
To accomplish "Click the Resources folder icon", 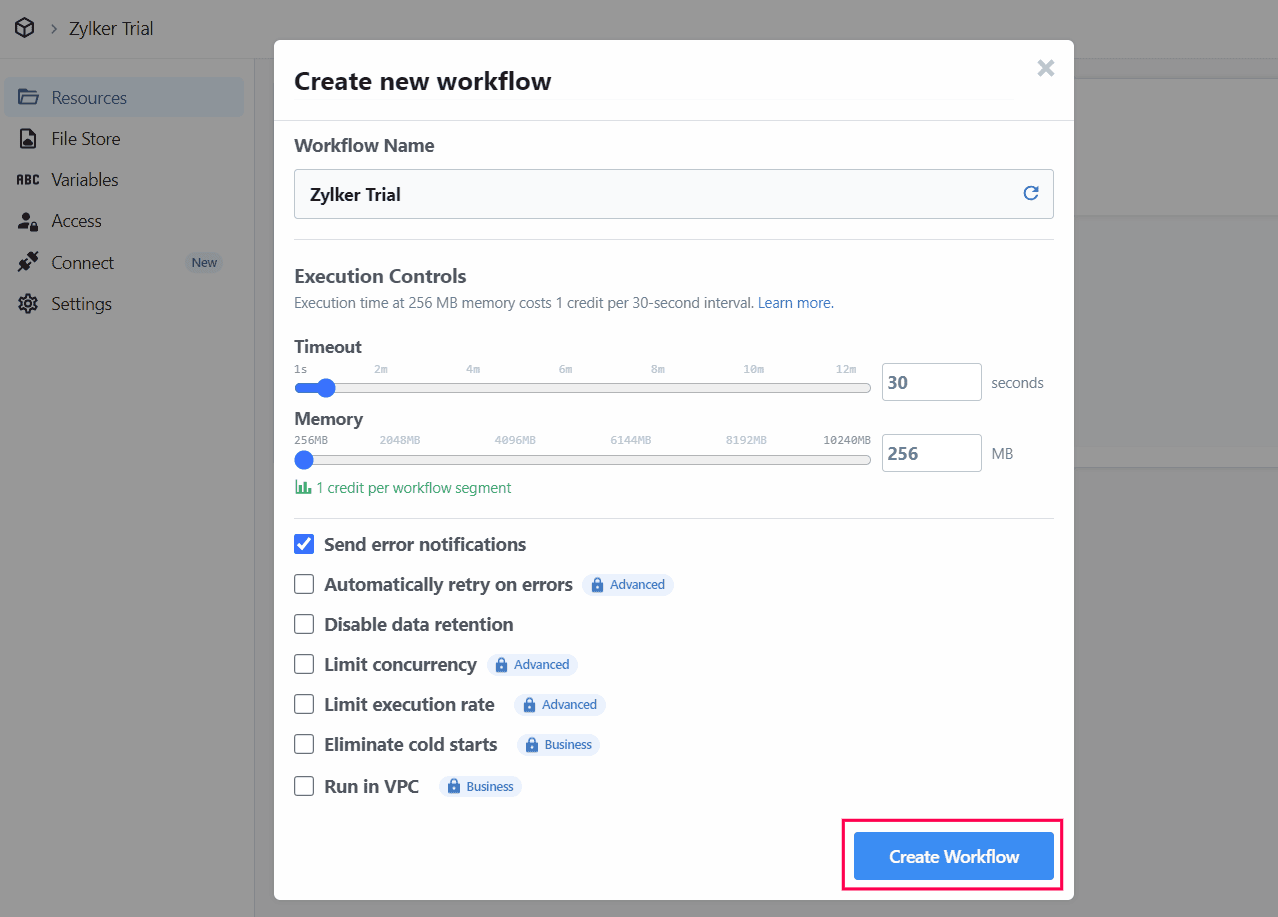I will click(28, 97).
